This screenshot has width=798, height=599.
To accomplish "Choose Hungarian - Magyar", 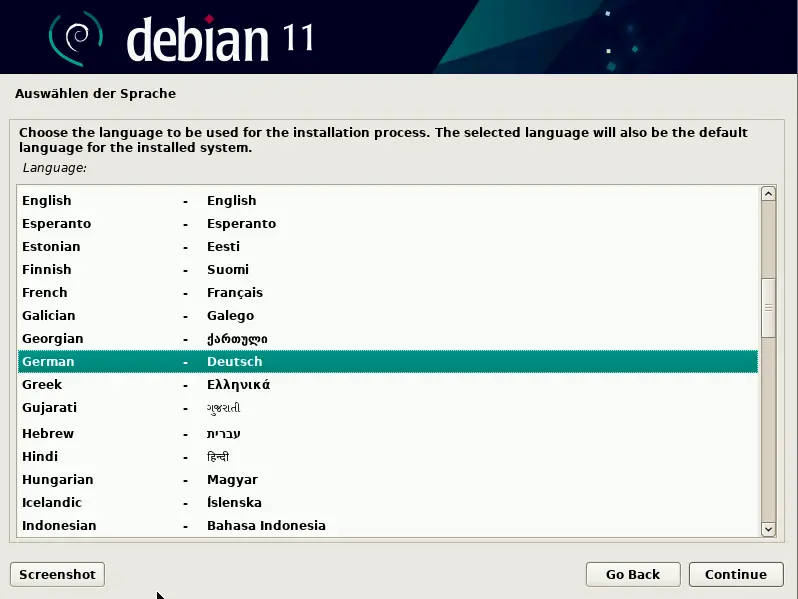I will (388, 479).
